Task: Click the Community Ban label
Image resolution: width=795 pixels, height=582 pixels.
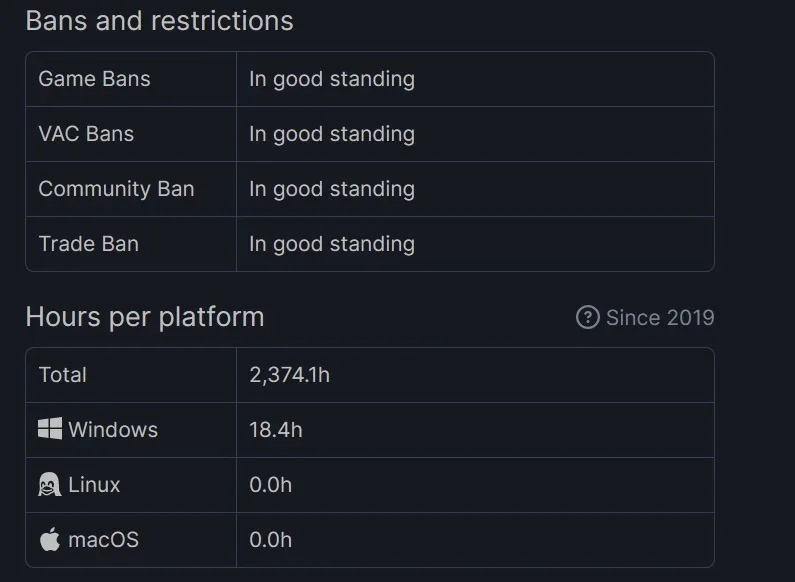Action: pos(117,189)
